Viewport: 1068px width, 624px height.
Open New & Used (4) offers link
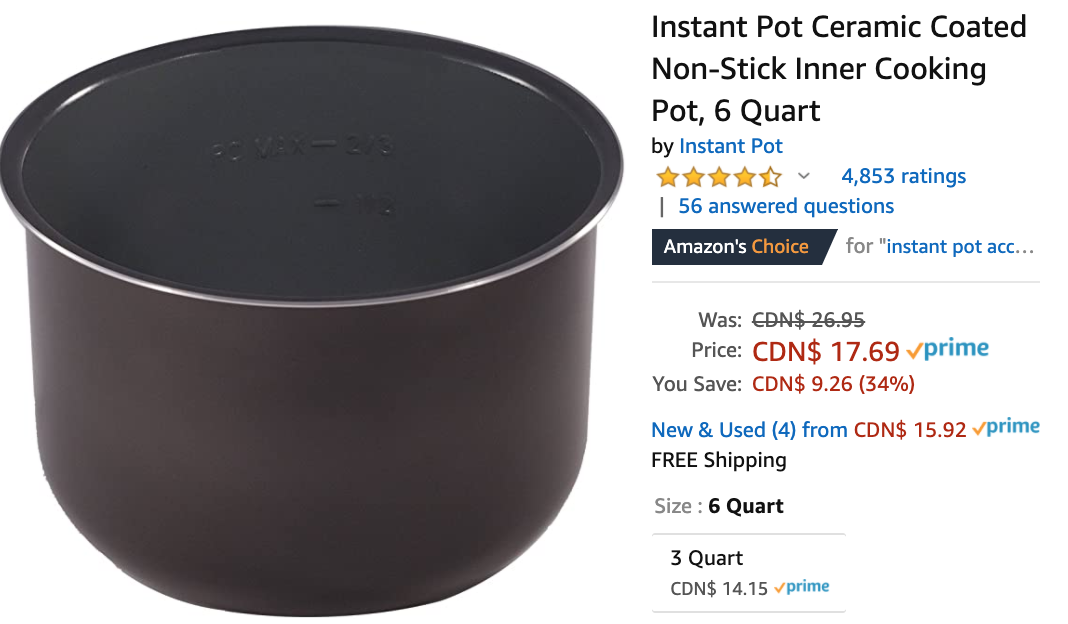[749, 430]
